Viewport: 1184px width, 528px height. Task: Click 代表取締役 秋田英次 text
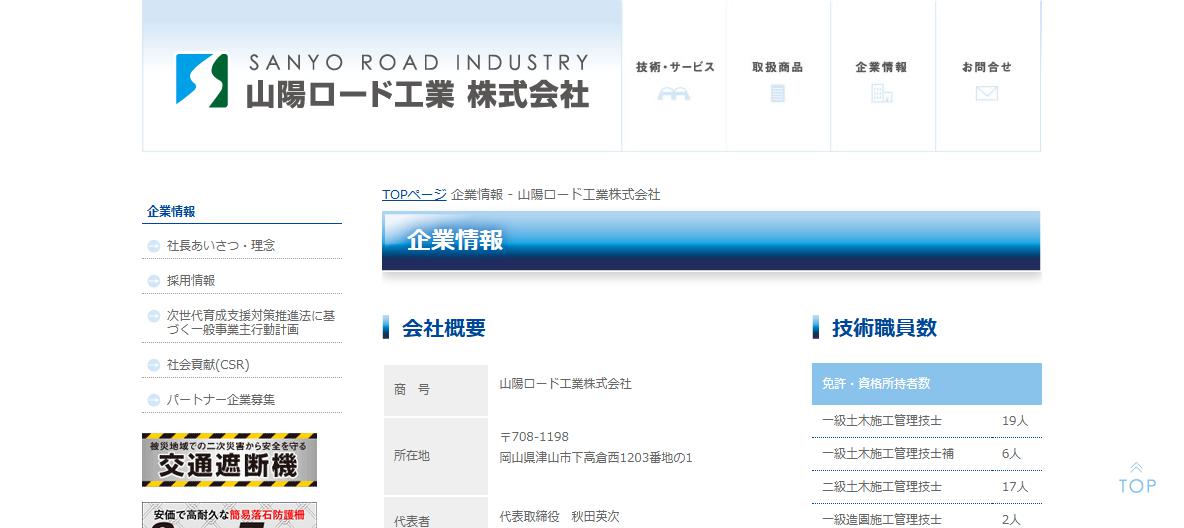tap(559, 517)
